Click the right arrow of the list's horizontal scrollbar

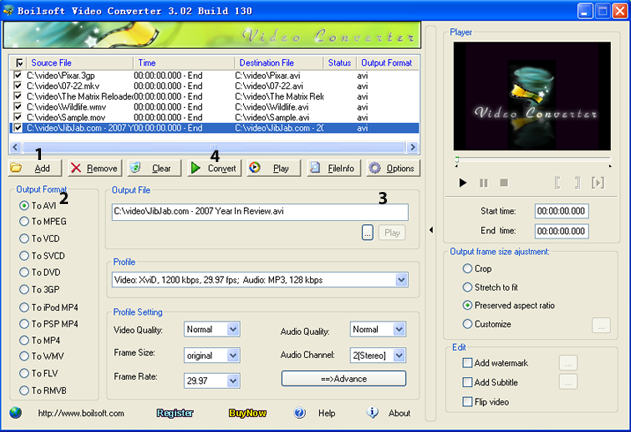(412, 147)
